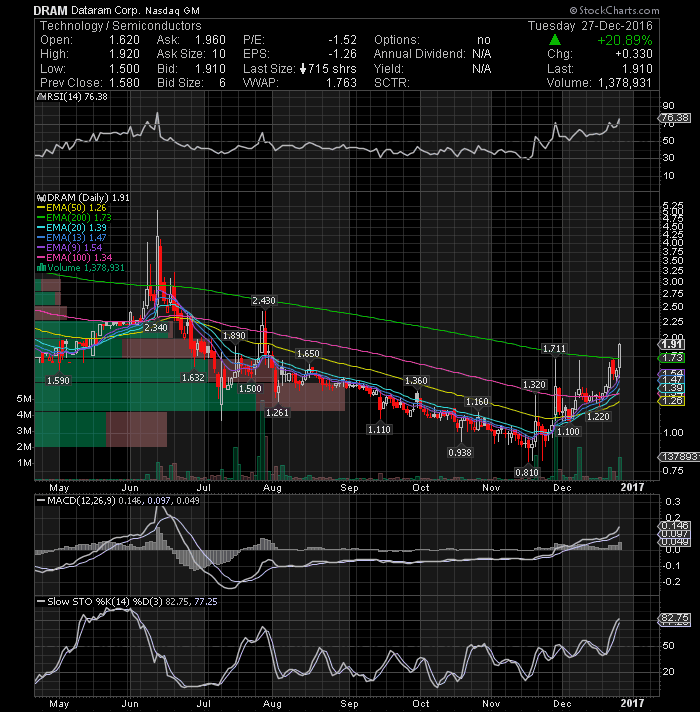Click the 1.91 last-price axis tag
The image size is (700, 712).
click(x=672, y=344)
